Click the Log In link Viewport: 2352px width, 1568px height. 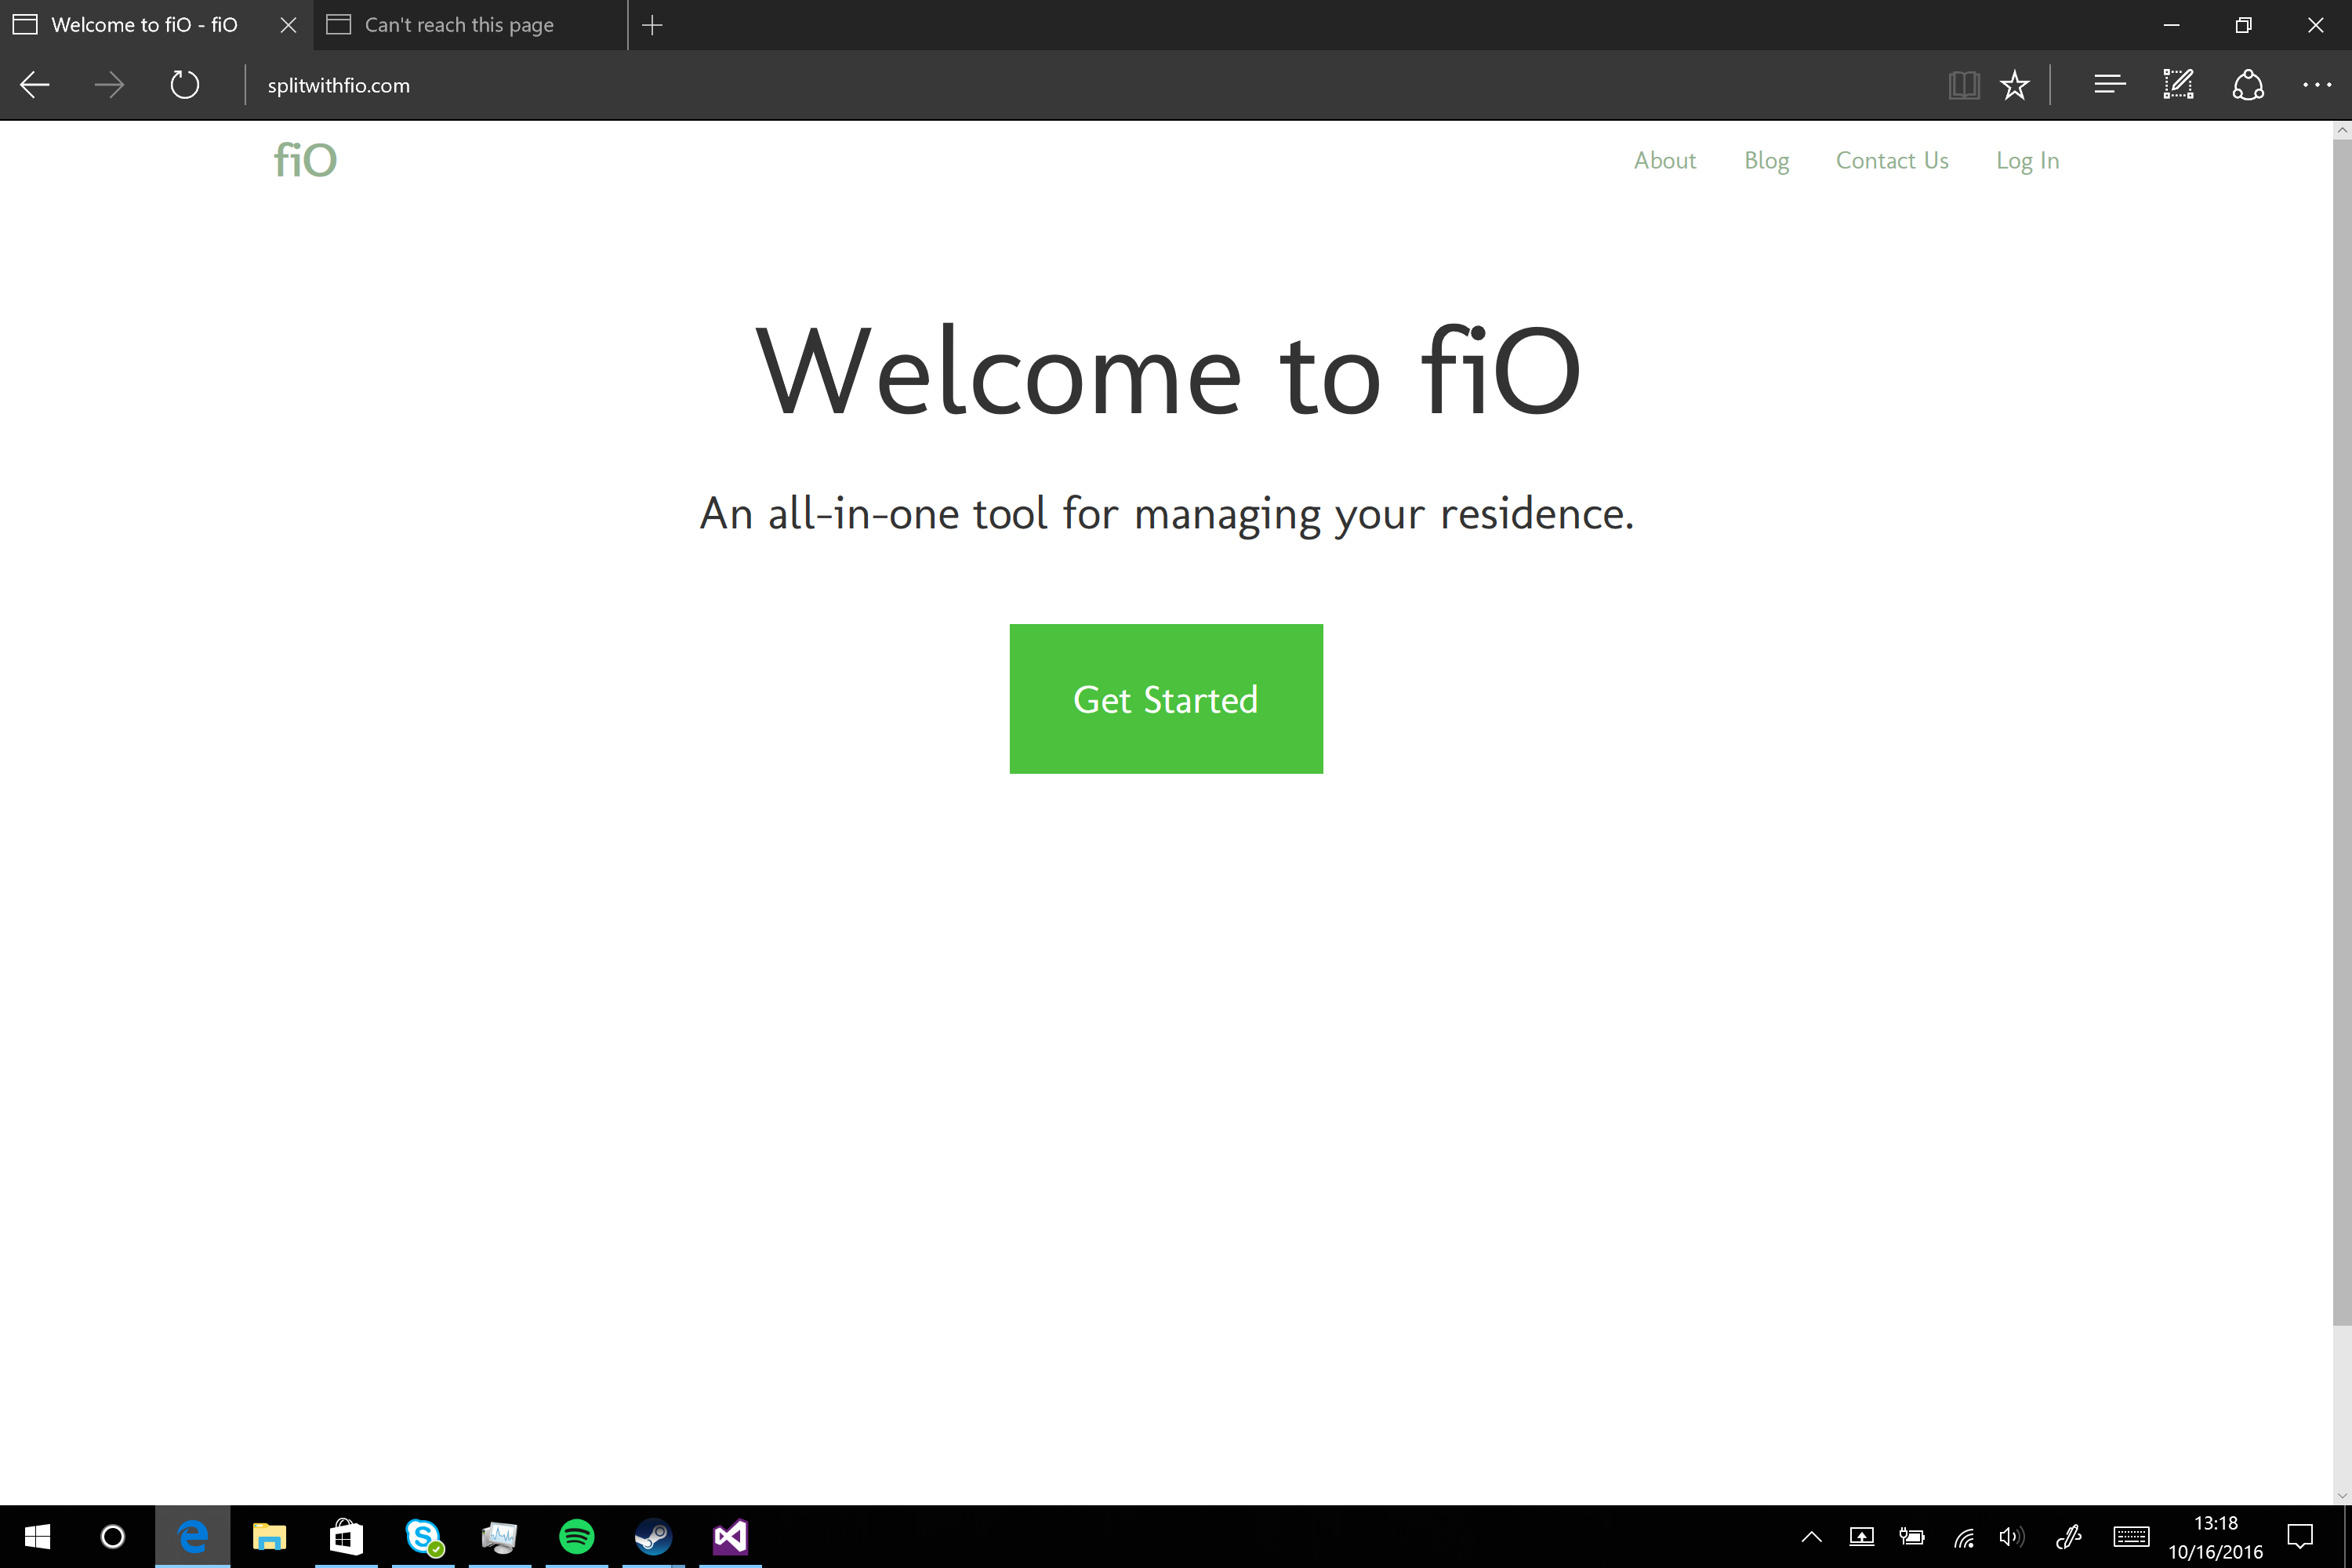point(2027,161)
